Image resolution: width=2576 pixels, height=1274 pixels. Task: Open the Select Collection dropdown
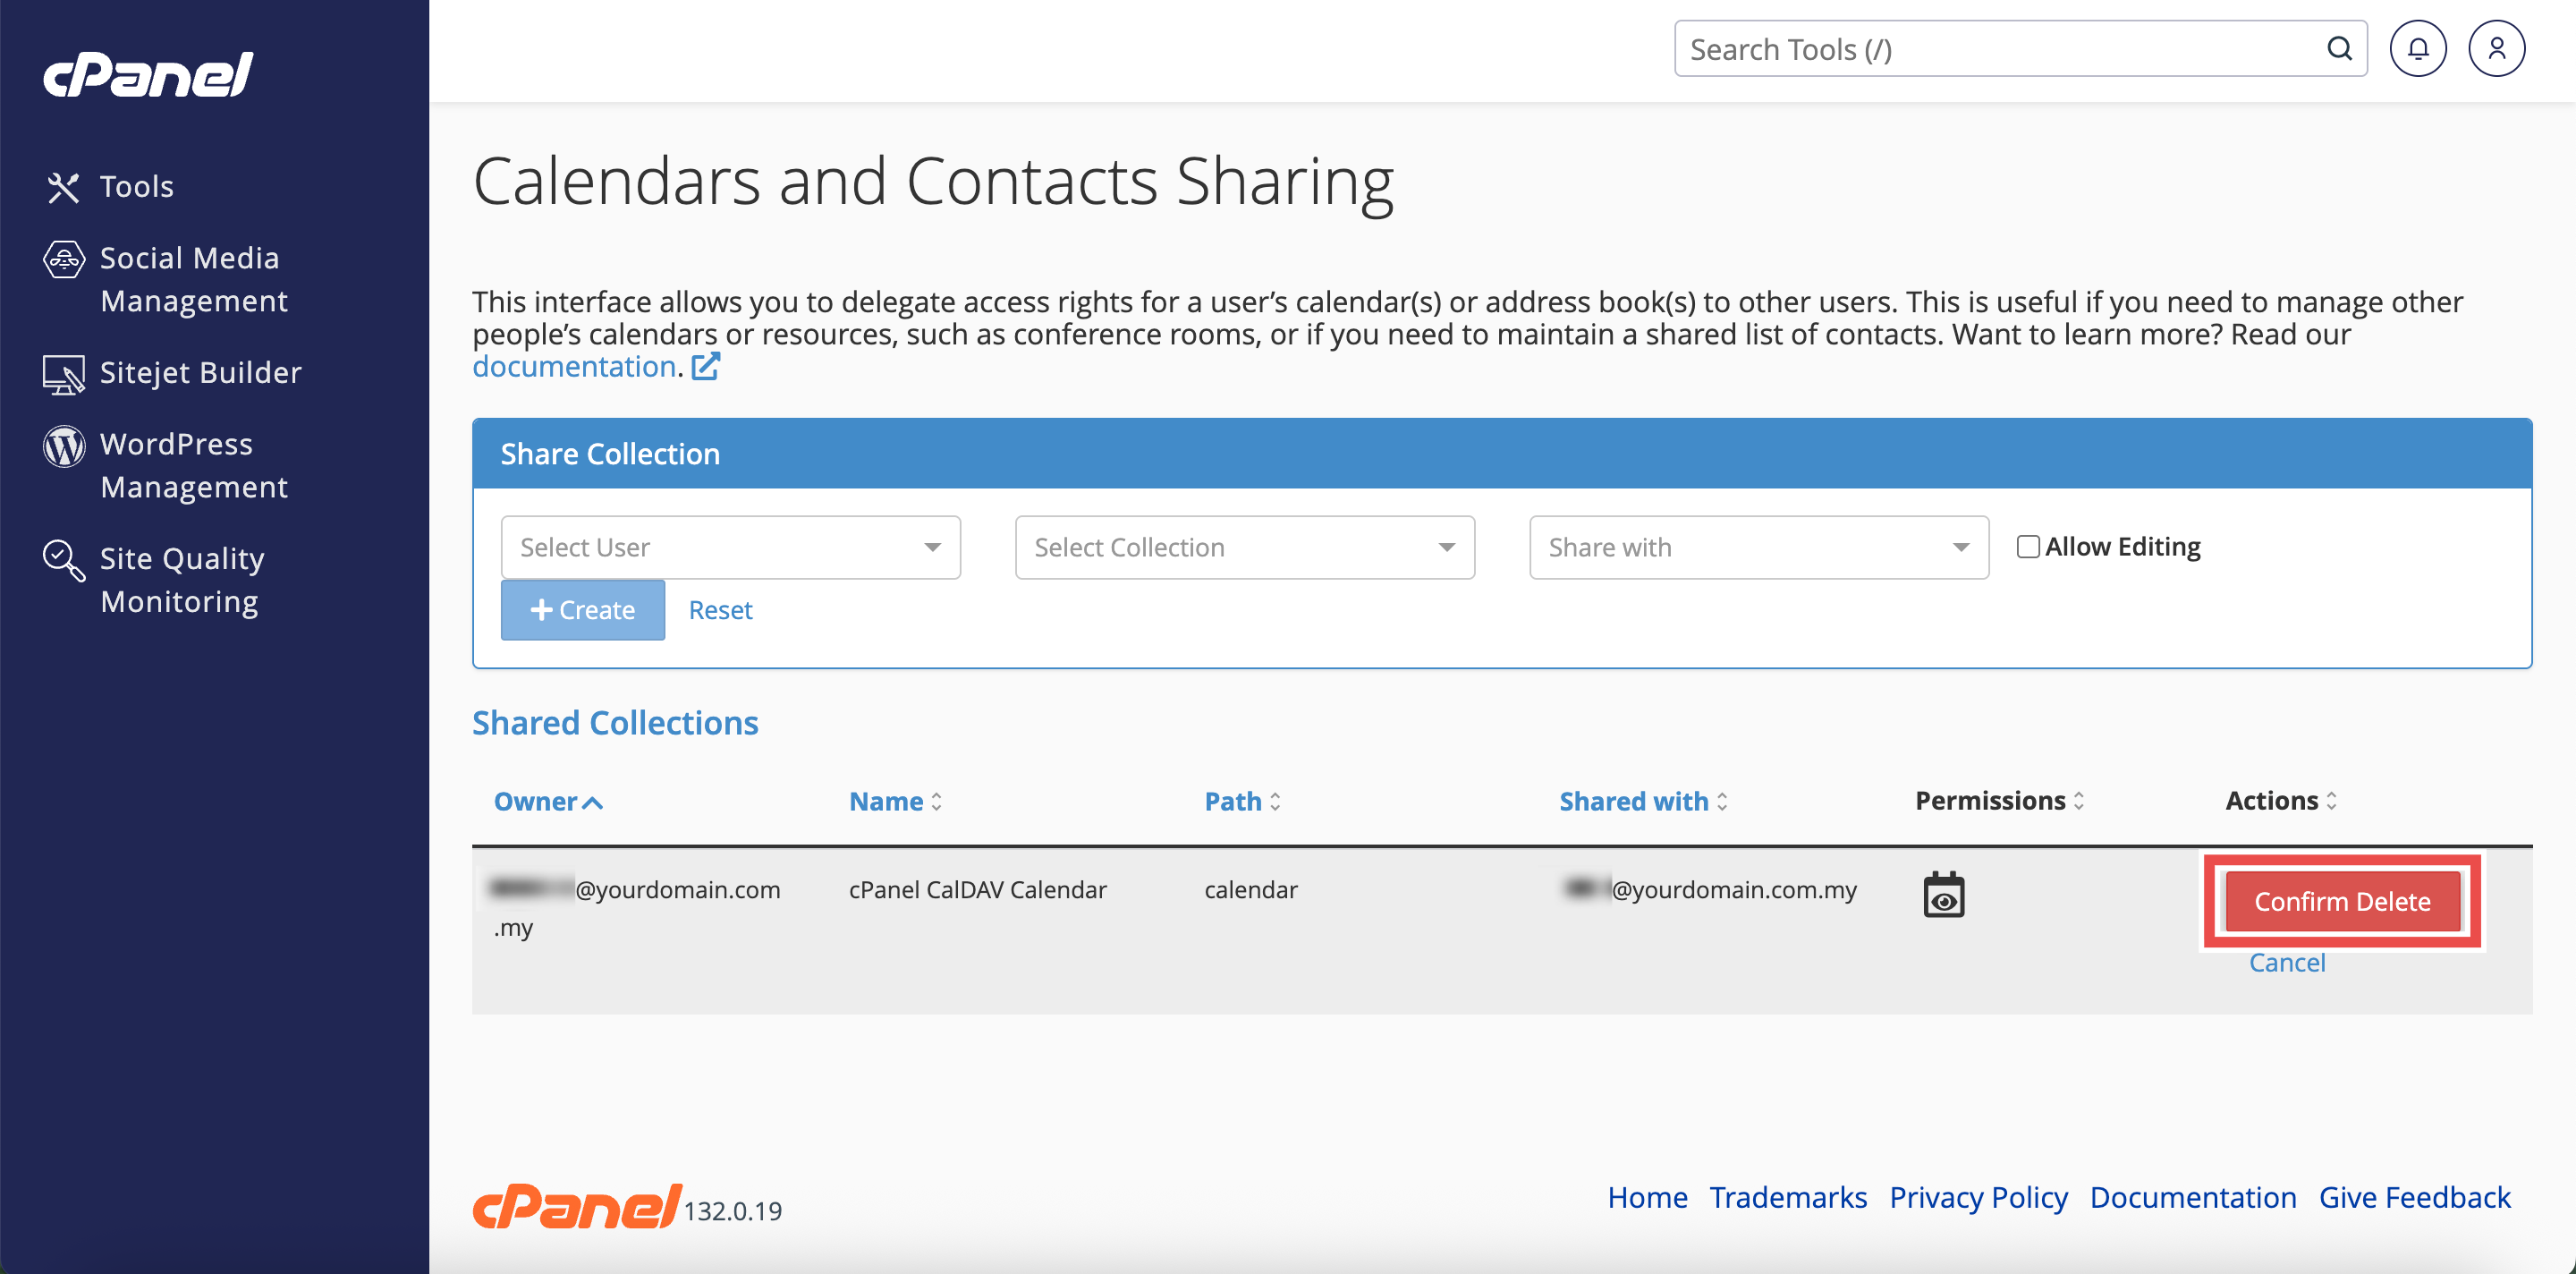pos(1244,547)
